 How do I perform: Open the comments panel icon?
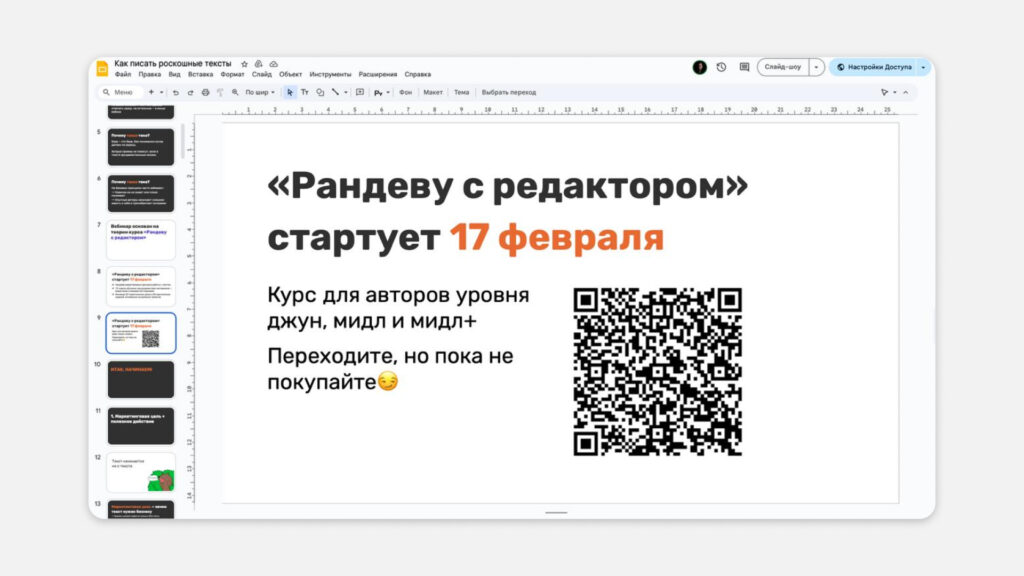tap(744, 67)
